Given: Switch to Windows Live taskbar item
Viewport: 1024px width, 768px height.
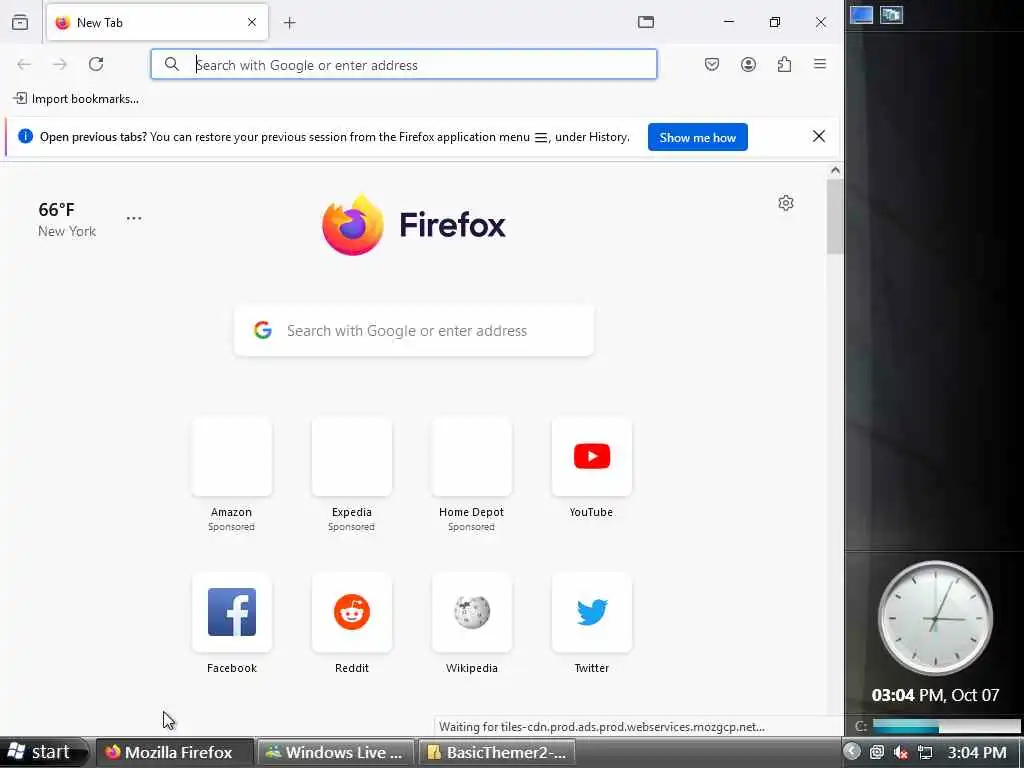Looking at the screenshot, I should click(x=336, y=752).
